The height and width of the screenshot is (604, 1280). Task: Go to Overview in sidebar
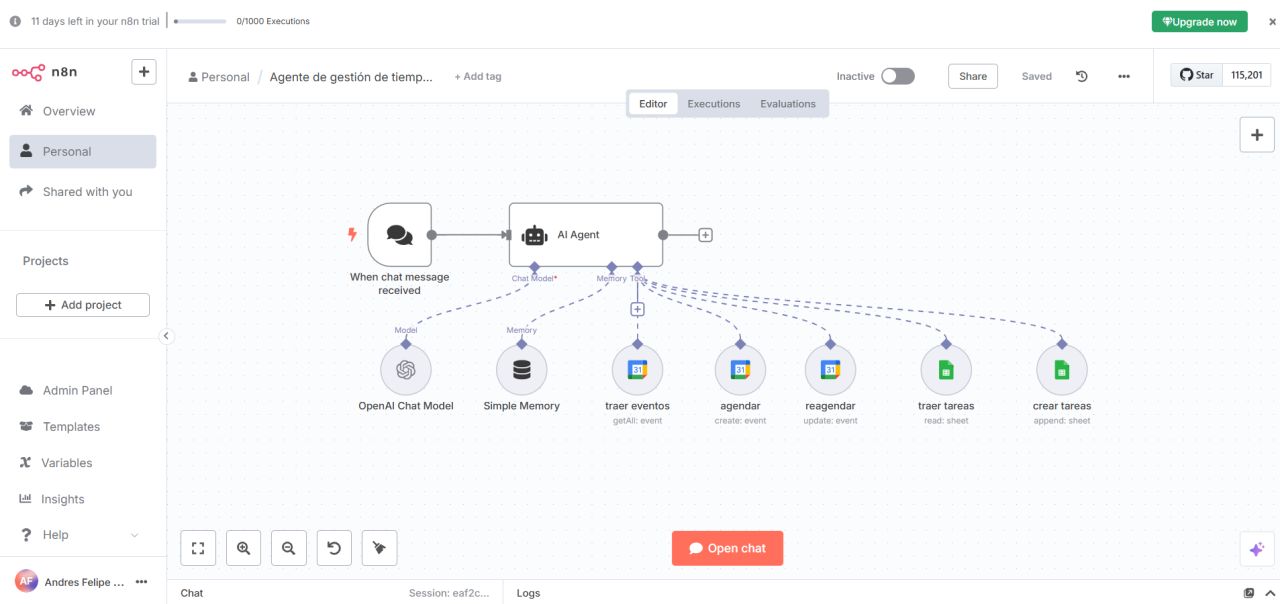click(83, 111)
